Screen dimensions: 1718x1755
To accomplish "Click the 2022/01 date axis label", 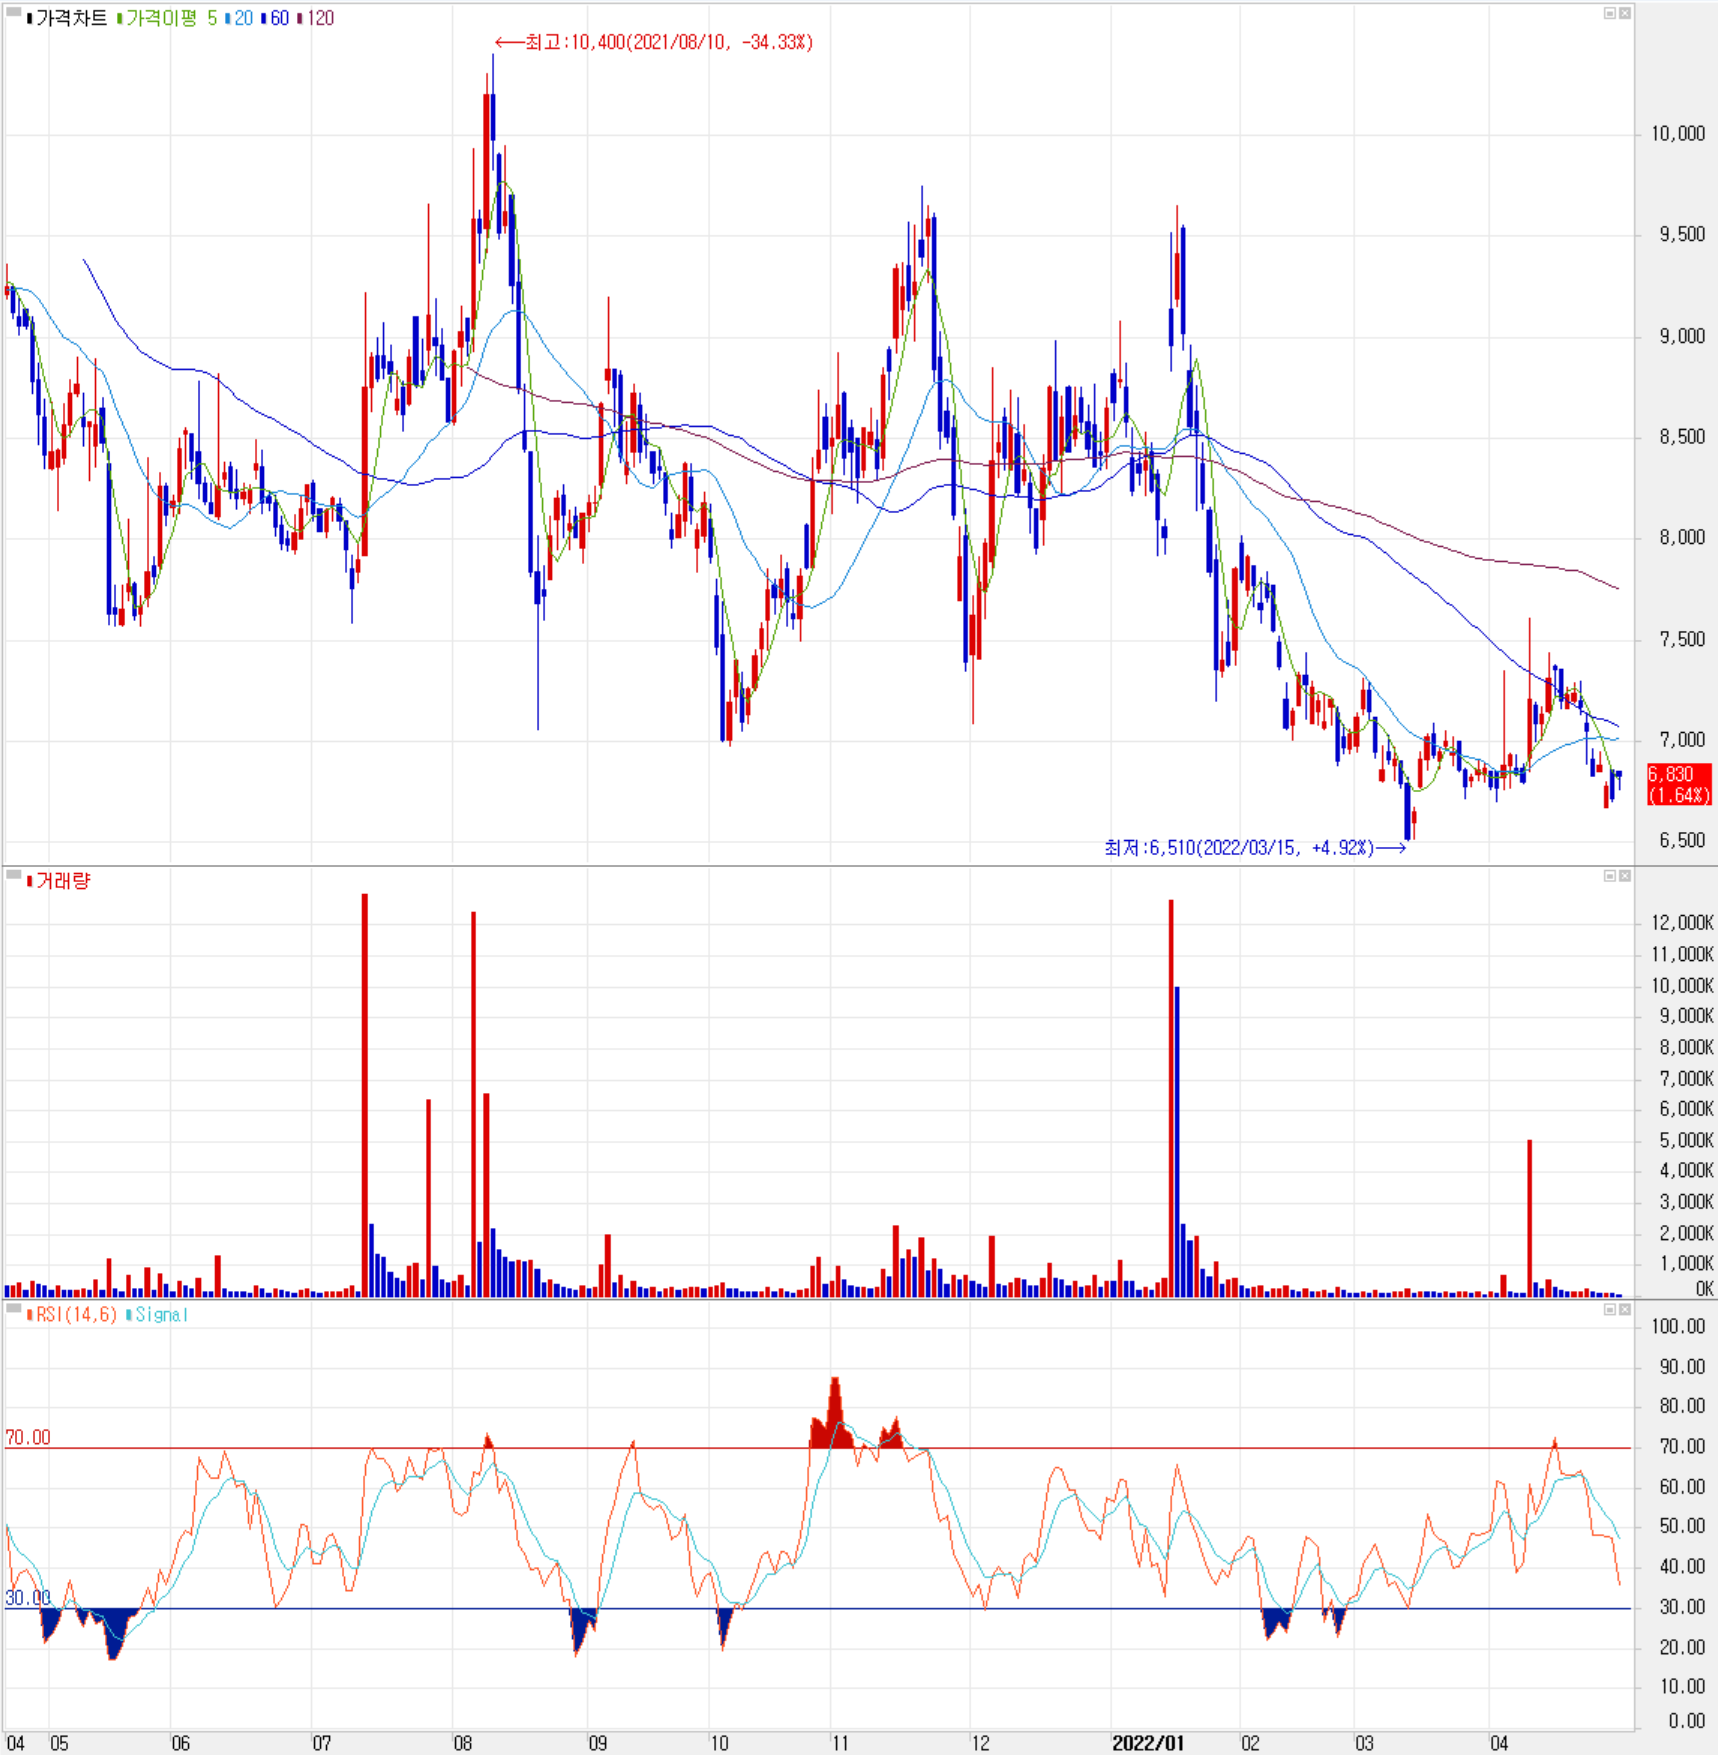I will click(1148, 1743).
